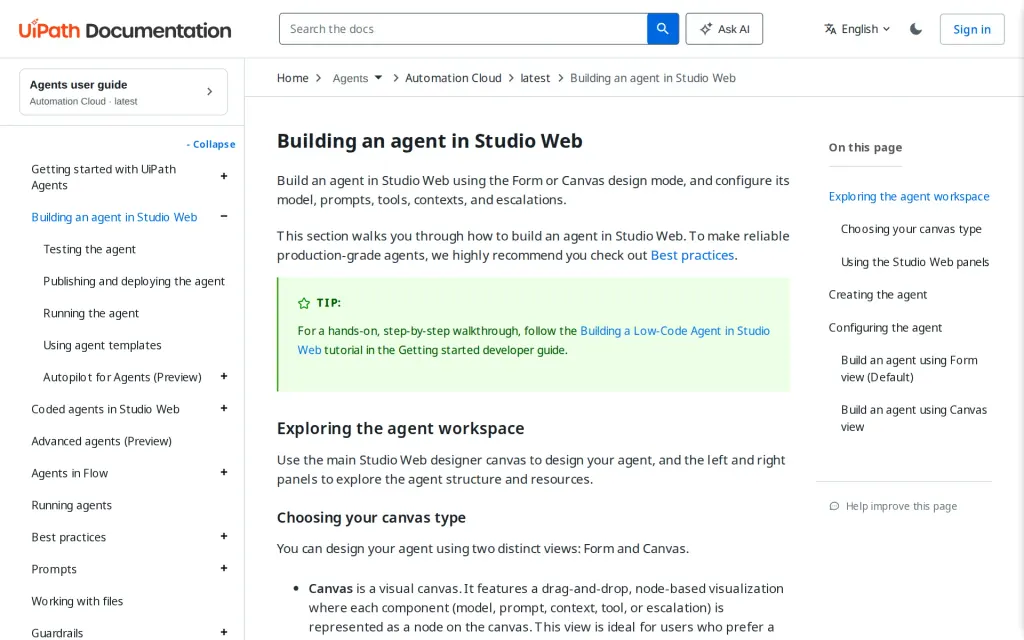Expand the Agents in Flow section
Image resolution: width=1024 pixels, height=640 pixels.
click(224, 472)
